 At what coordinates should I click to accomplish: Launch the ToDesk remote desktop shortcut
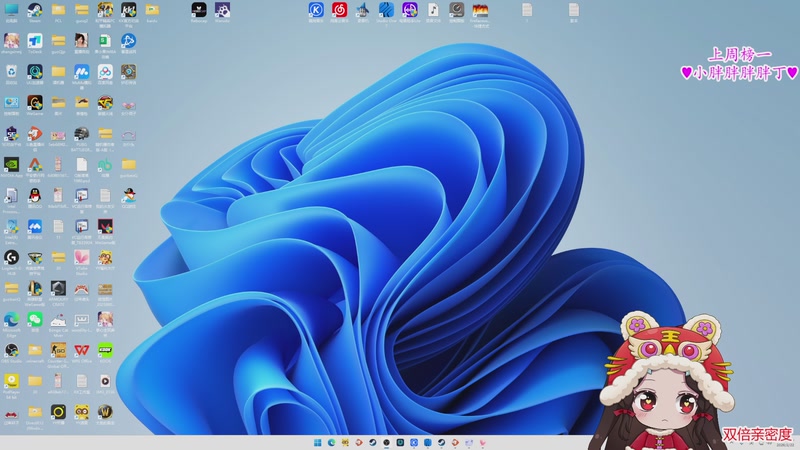pyautogui.click(x=35, y=41)
